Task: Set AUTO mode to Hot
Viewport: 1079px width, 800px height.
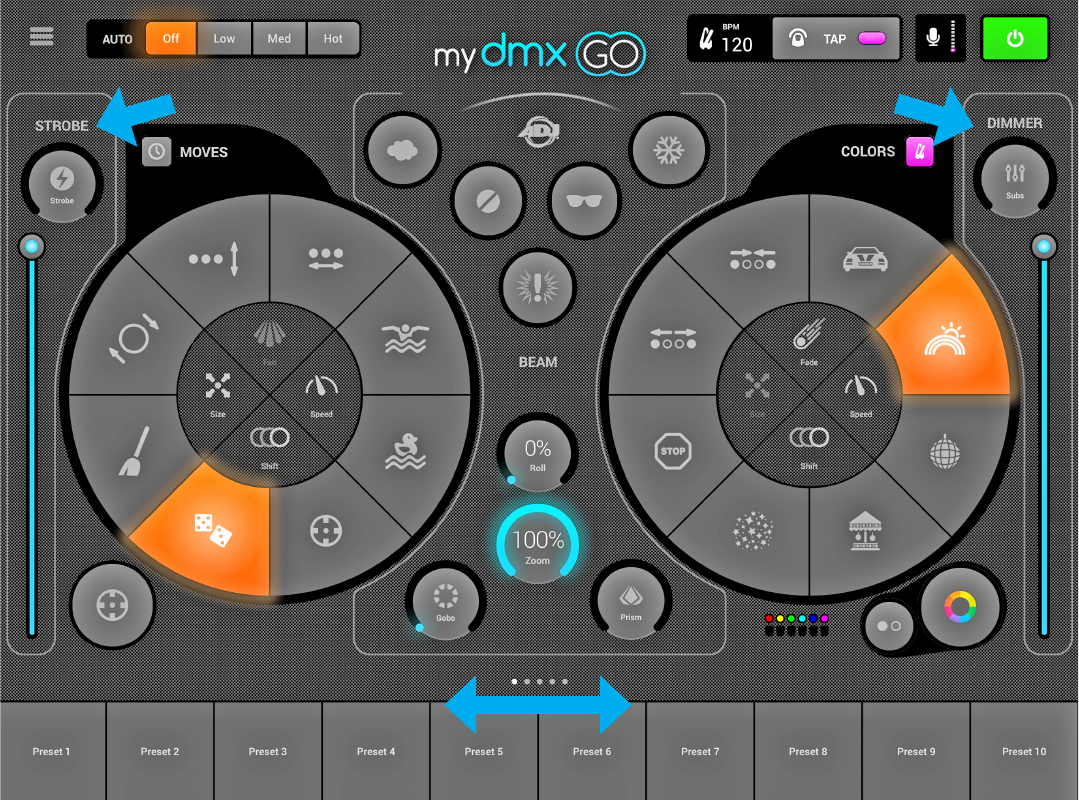Action: pyautogui.click(x=333, y=39)
